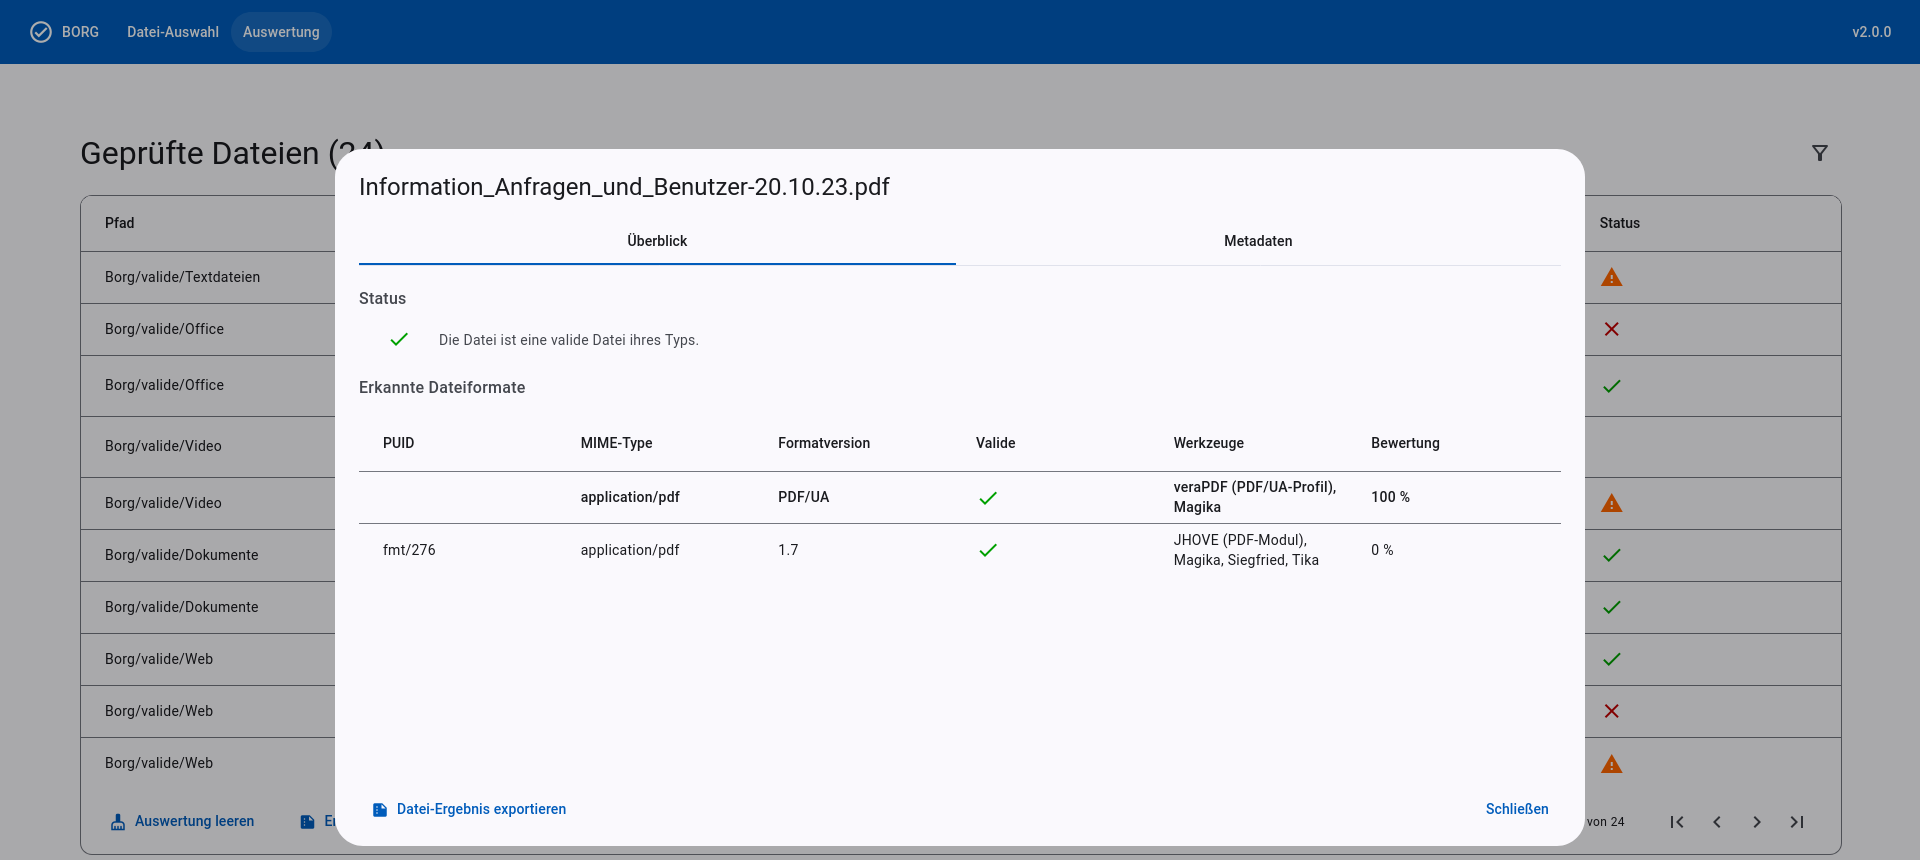Click the Pfad column header
The image size is (1920, 860).
tap(119, 223)
